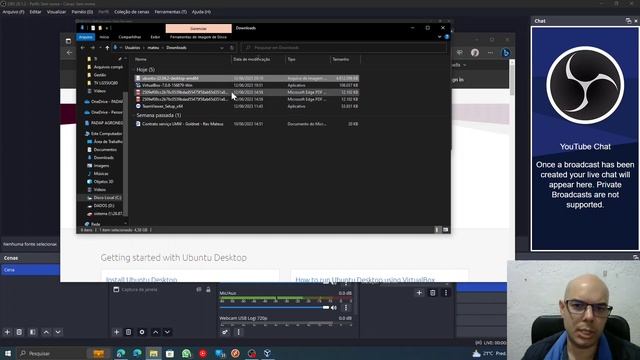Screen dimensions: 640x360
Task: Add a transition with the plus icon in the transitions panel
Action: 419,293
